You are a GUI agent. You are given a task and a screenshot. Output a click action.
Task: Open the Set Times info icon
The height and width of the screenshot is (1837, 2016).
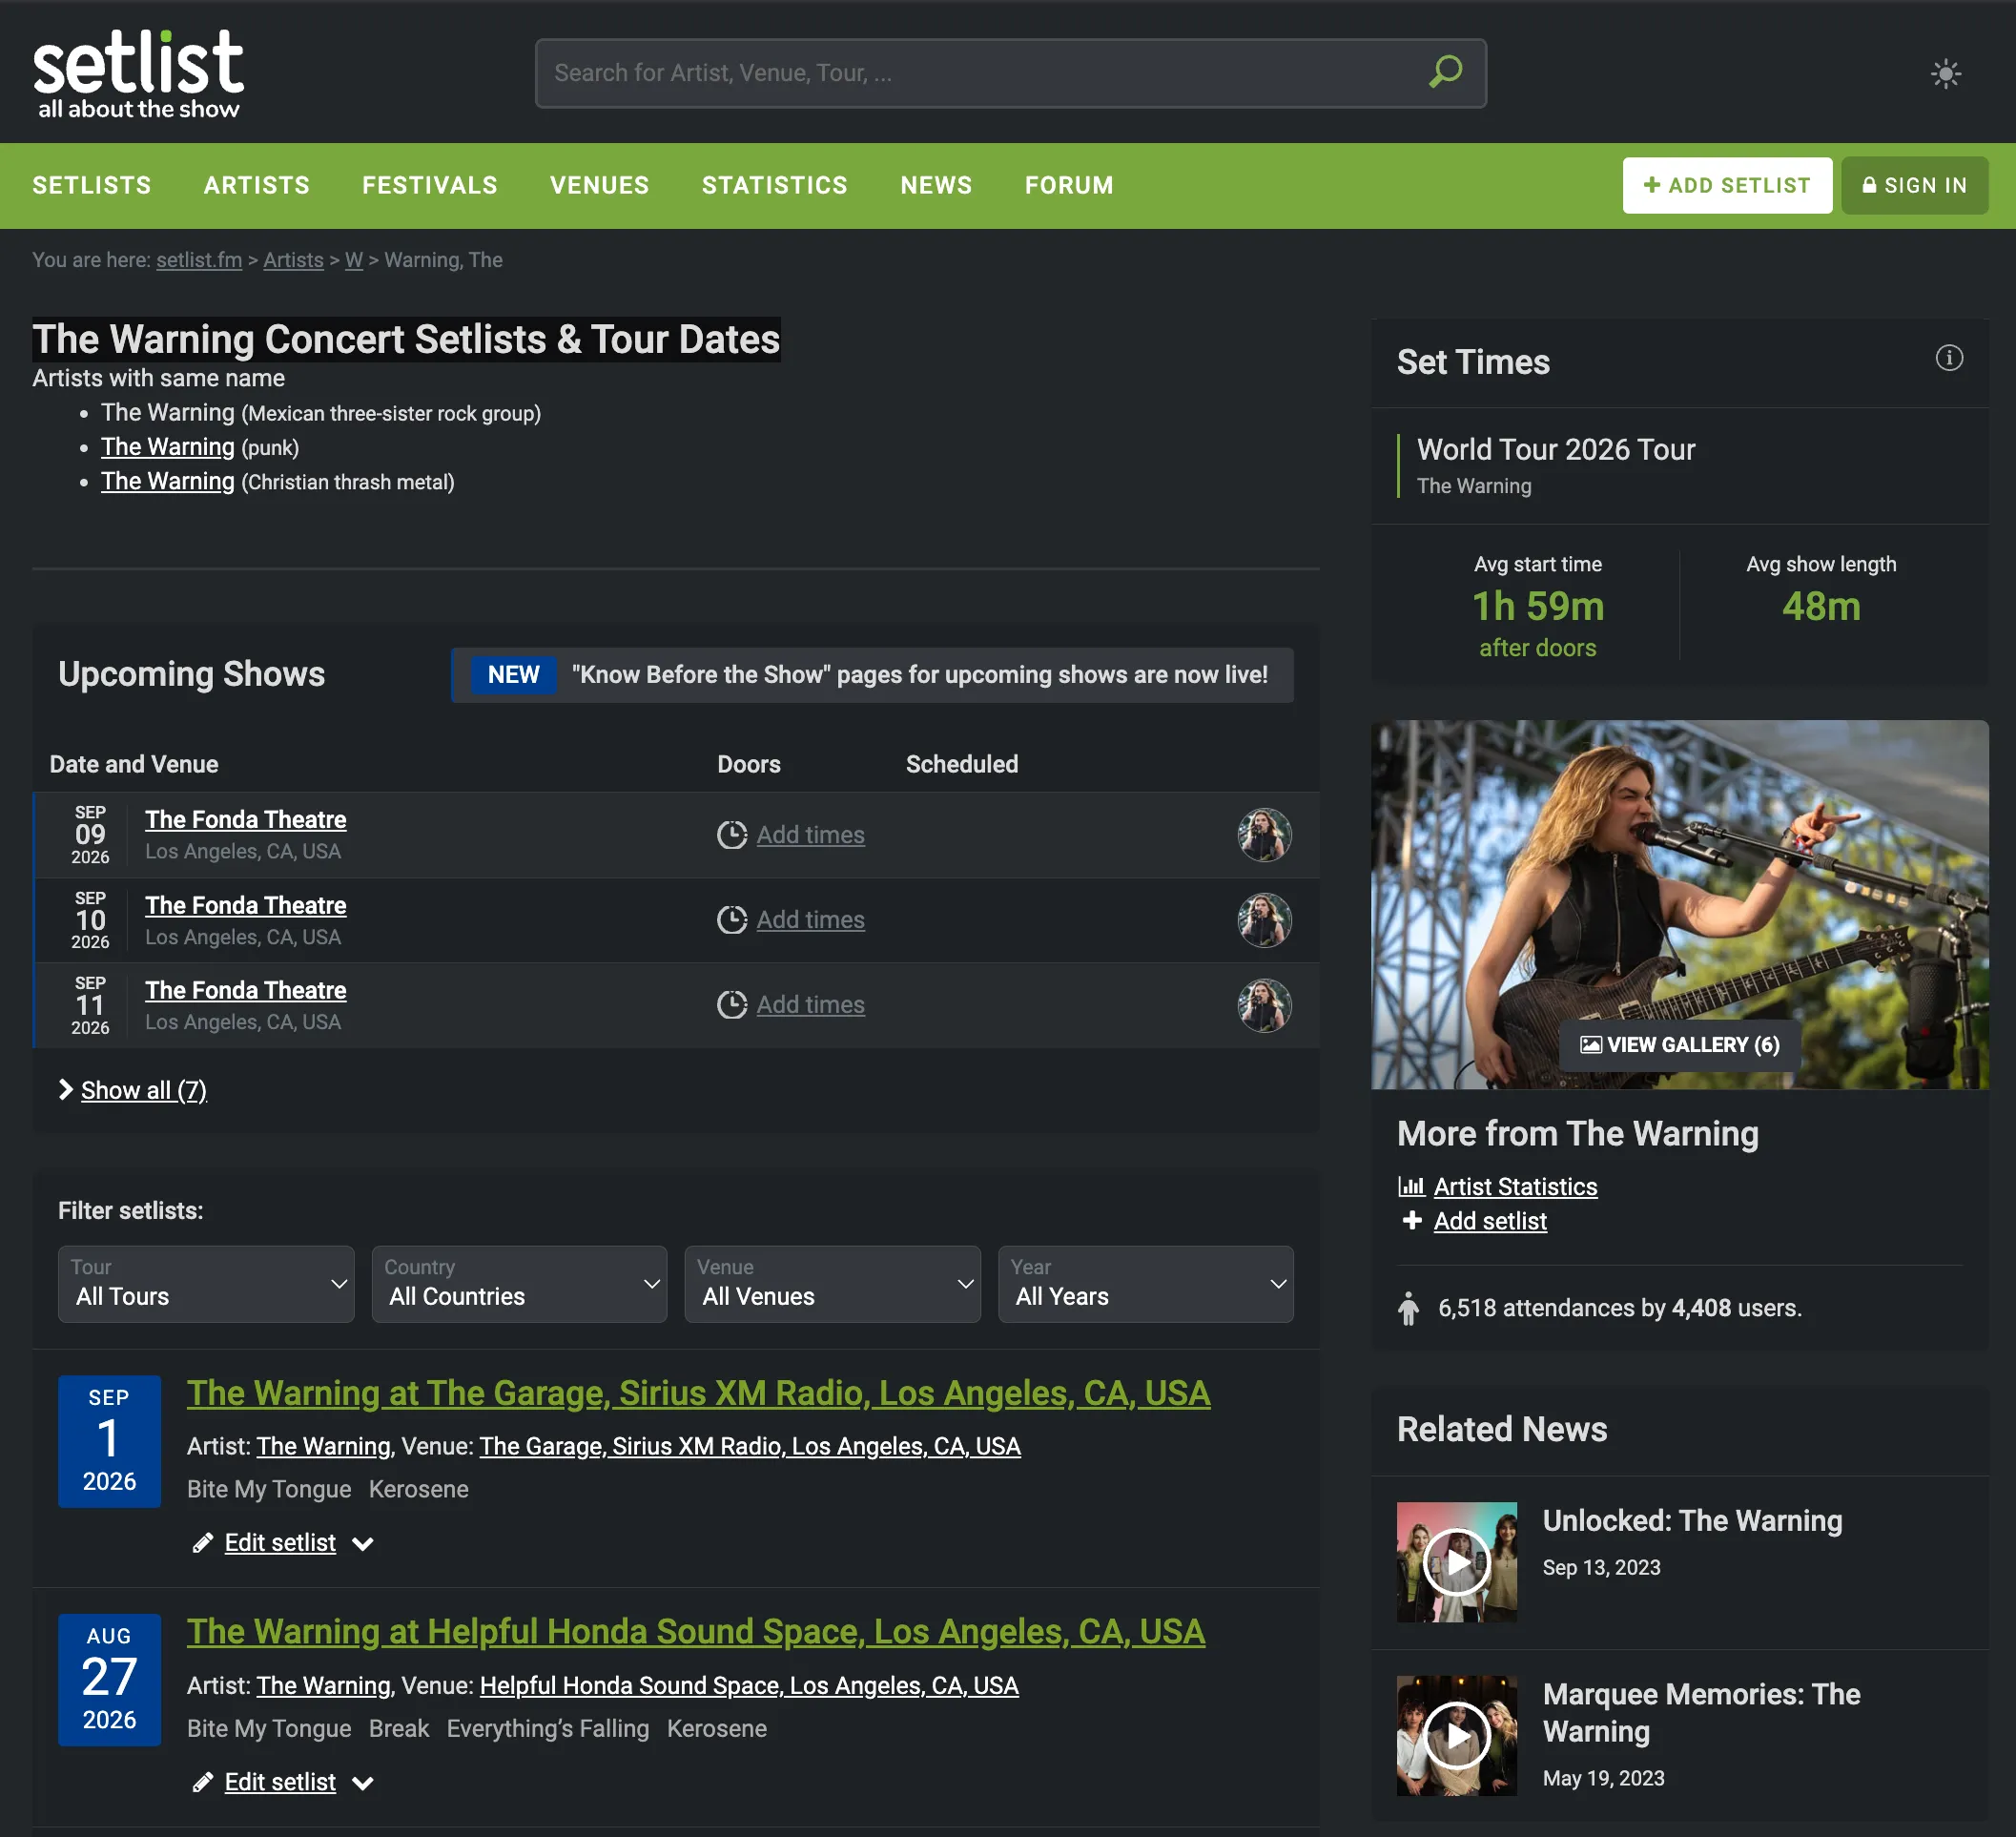(x=1949, y=358)
